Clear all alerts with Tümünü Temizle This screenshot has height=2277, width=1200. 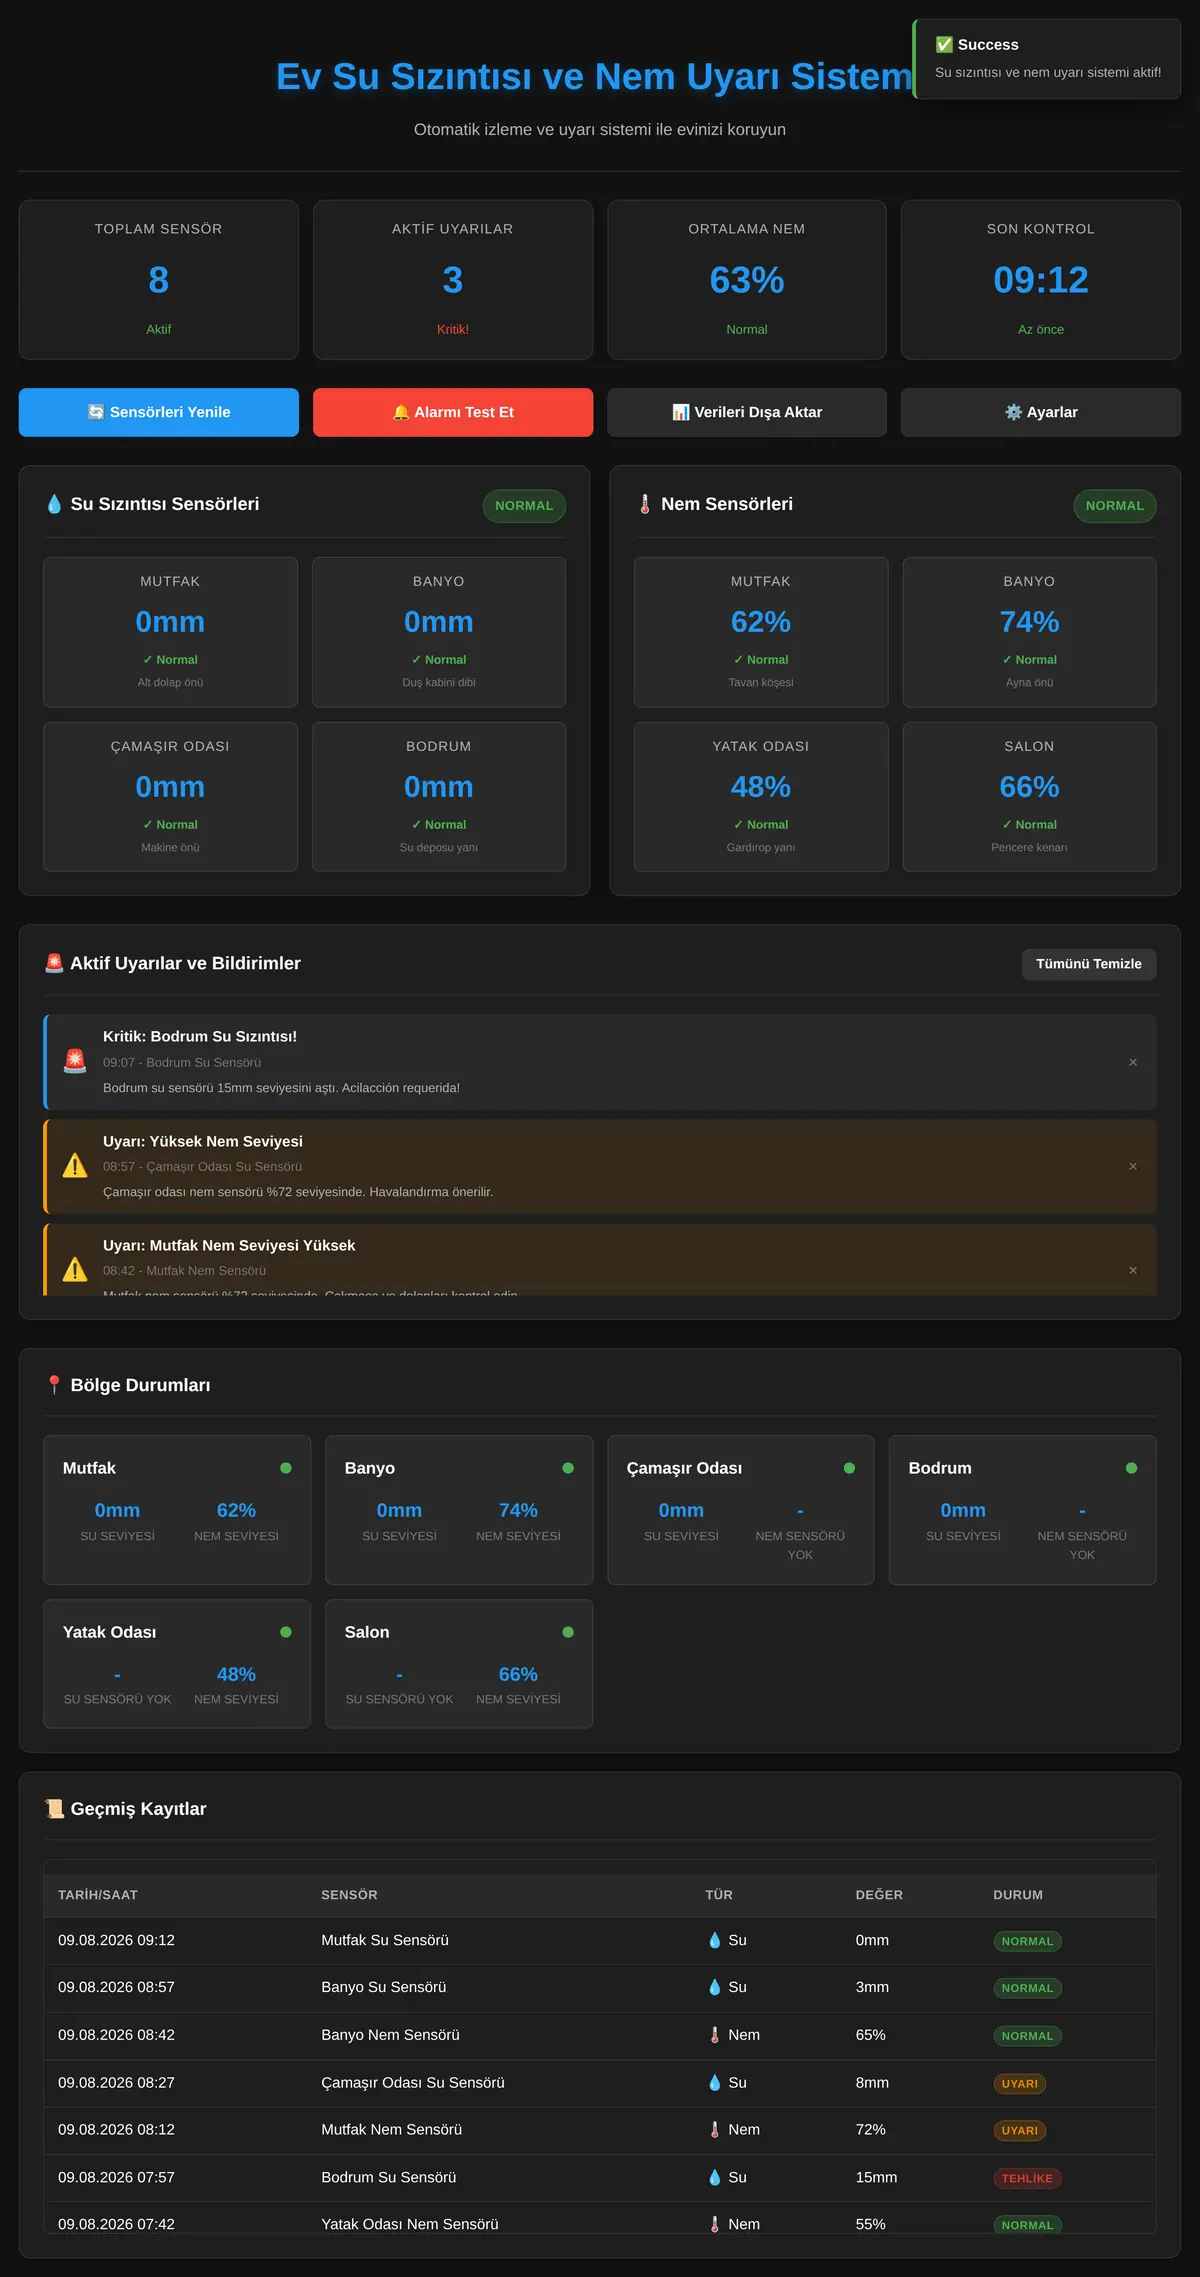pos(1089,964)
